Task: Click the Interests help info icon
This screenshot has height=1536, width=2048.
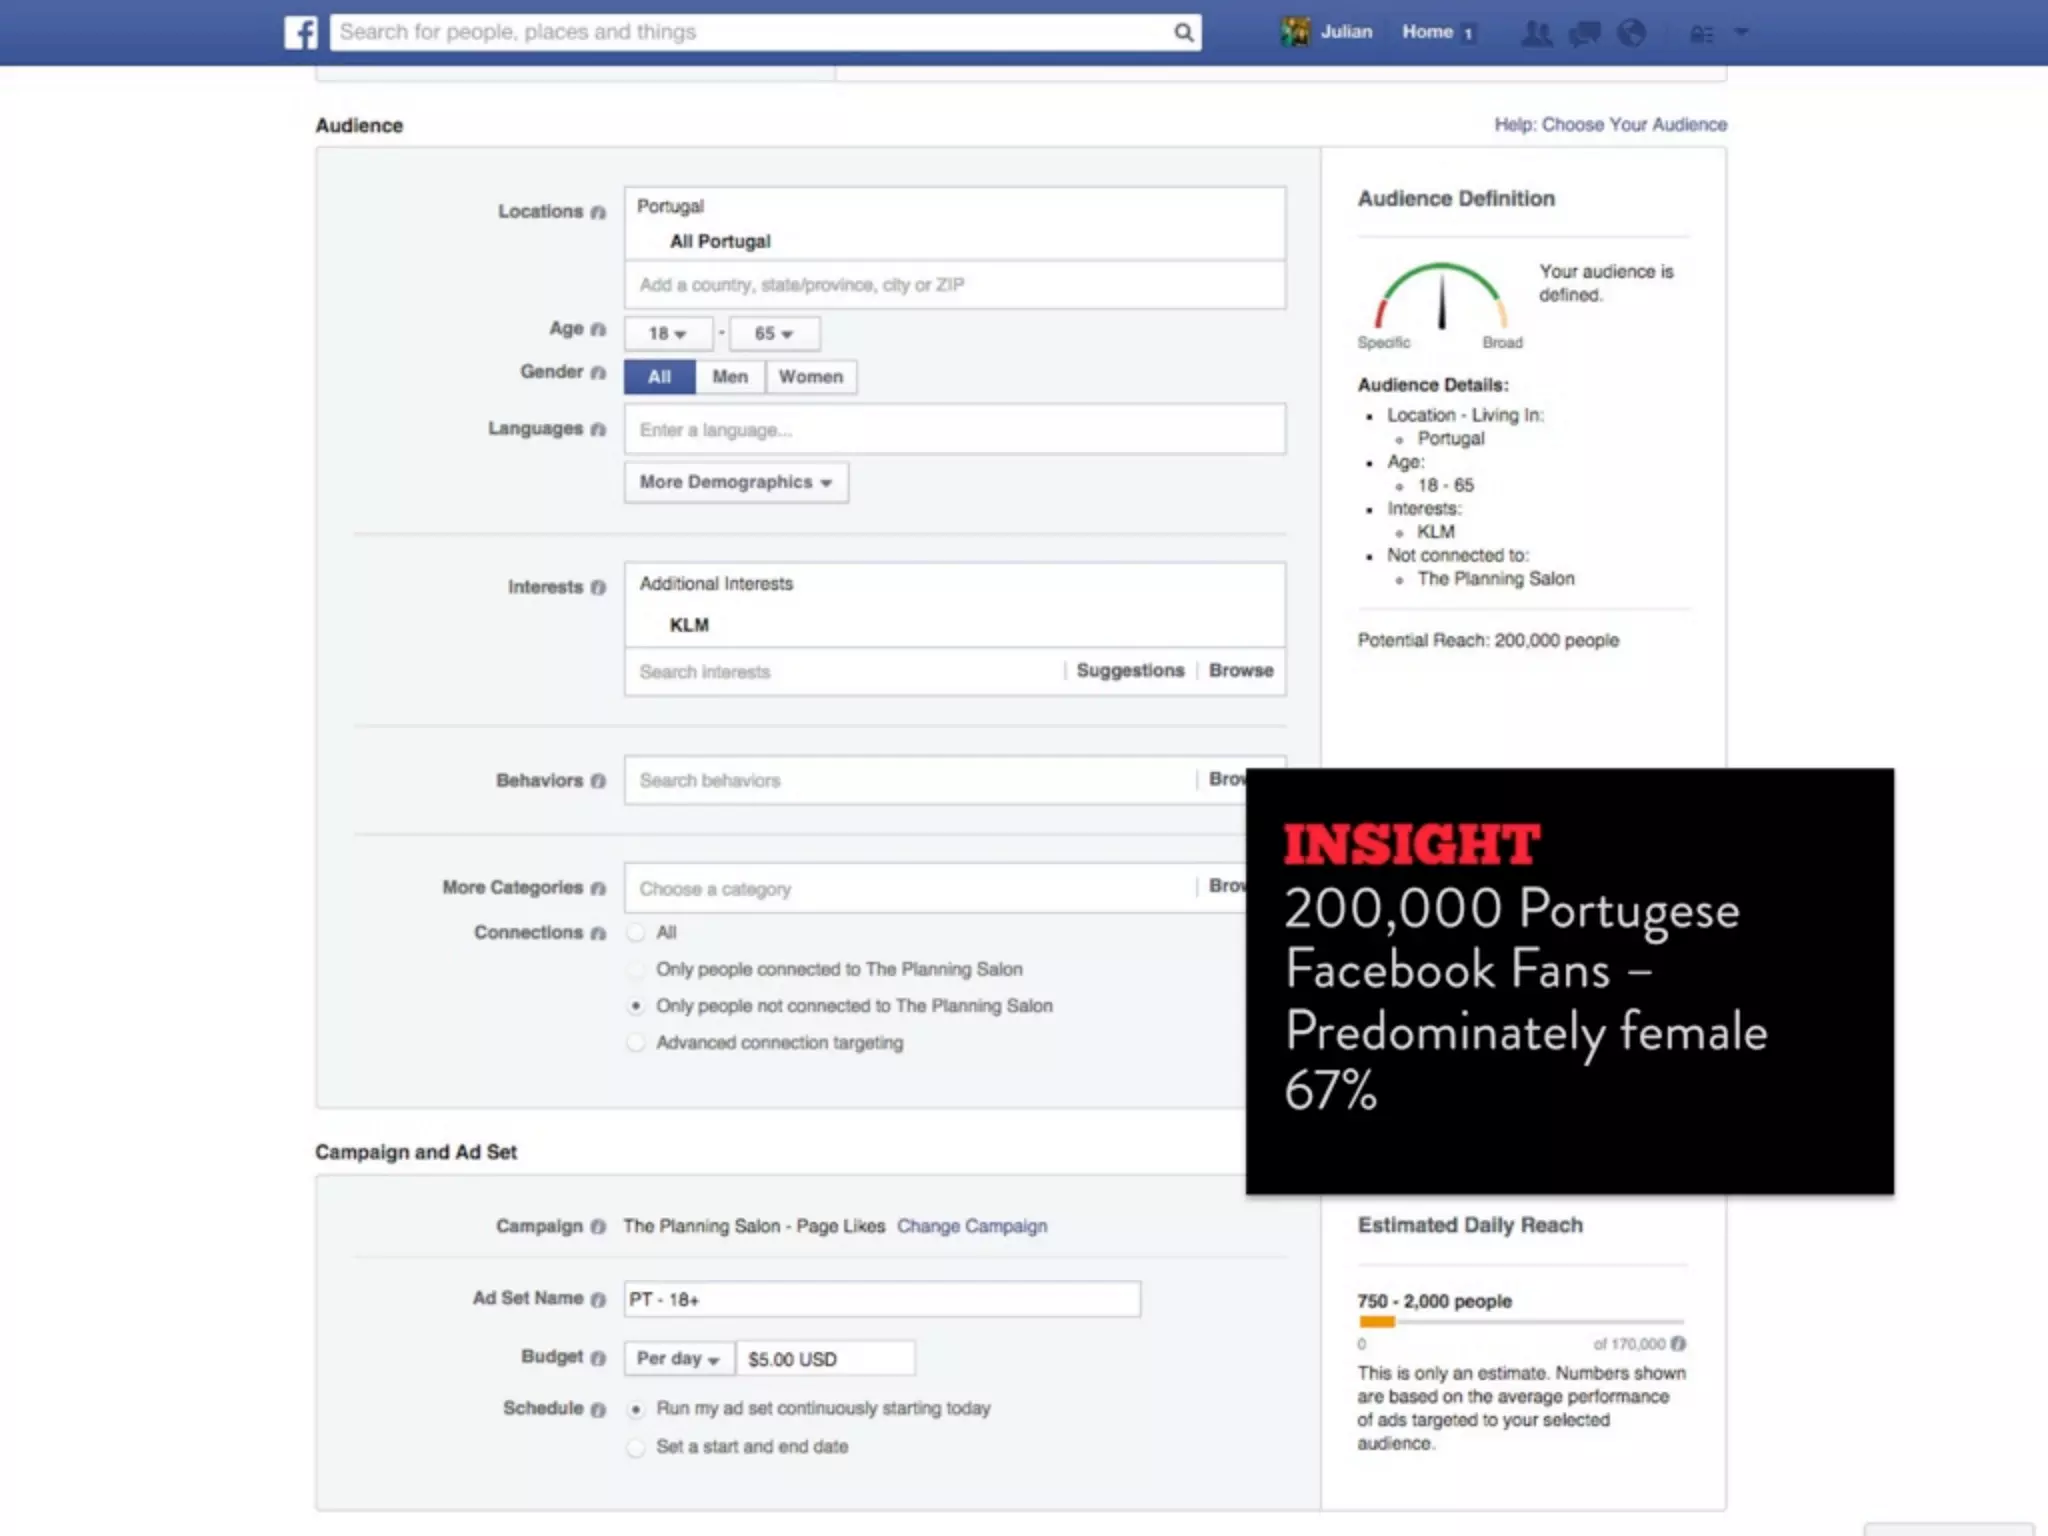Action: coord(598,587)
